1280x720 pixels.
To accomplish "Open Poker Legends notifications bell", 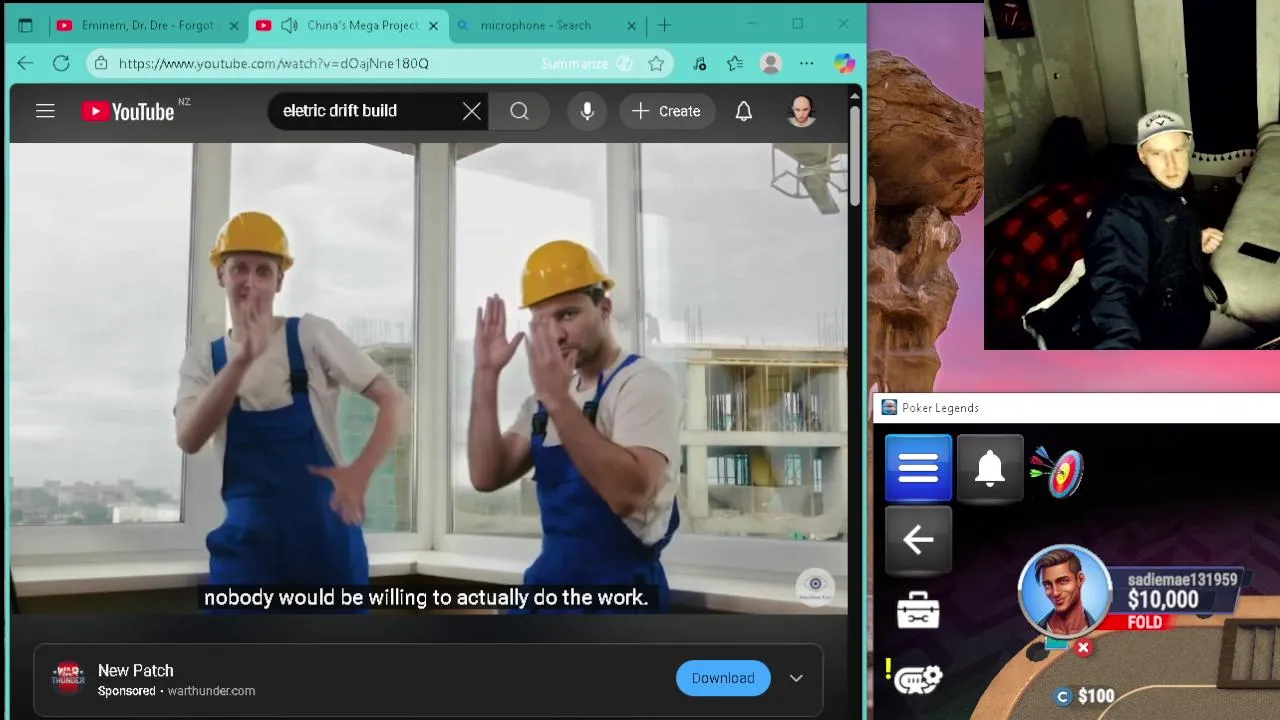I will point(990,467).
